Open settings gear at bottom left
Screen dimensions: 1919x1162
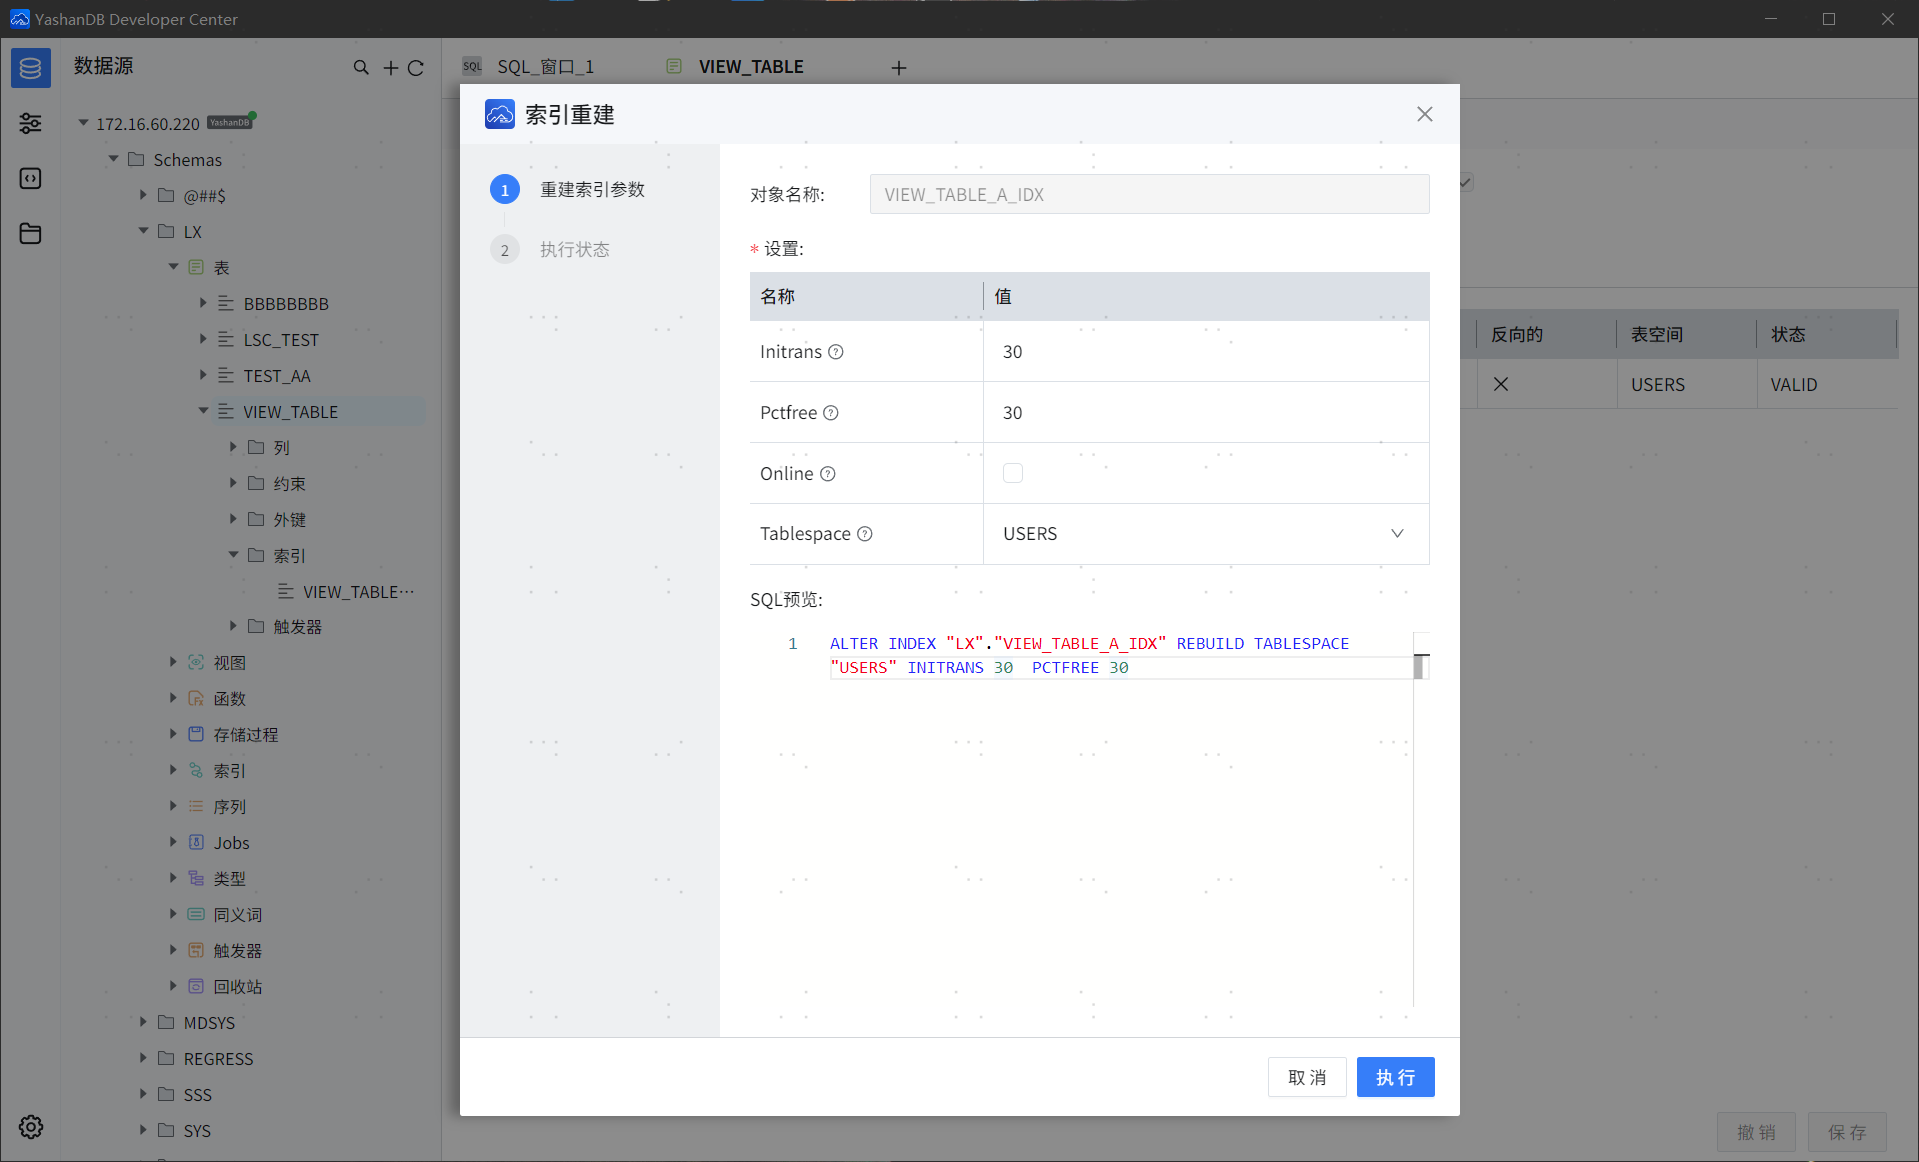[30, 1127]
